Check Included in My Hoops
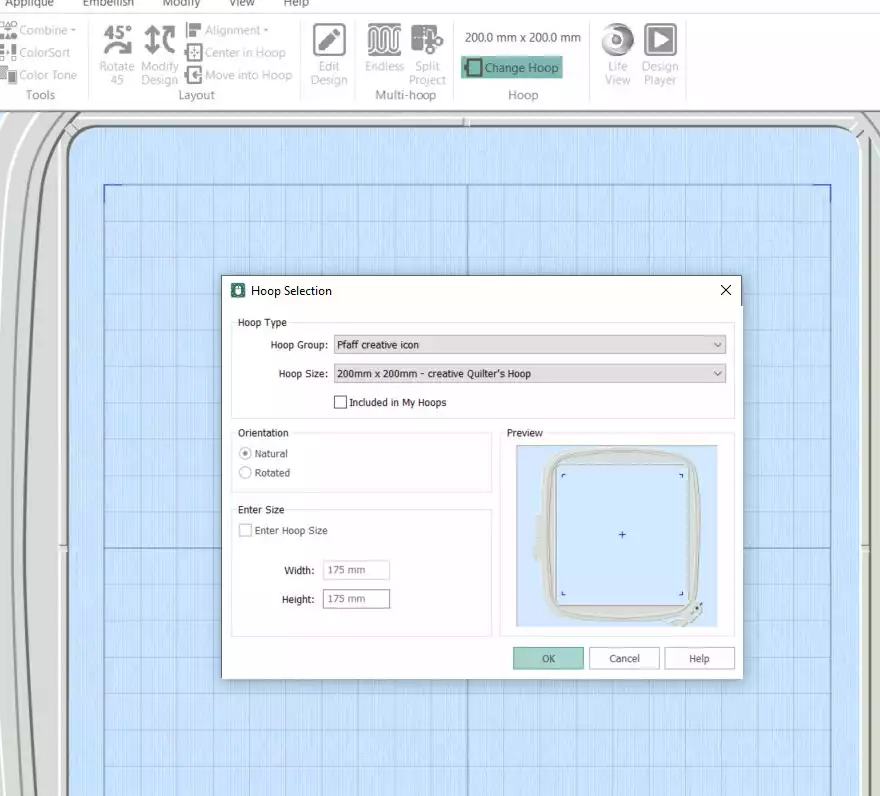This screenshot has width=880, height=796. coord(340,402)
